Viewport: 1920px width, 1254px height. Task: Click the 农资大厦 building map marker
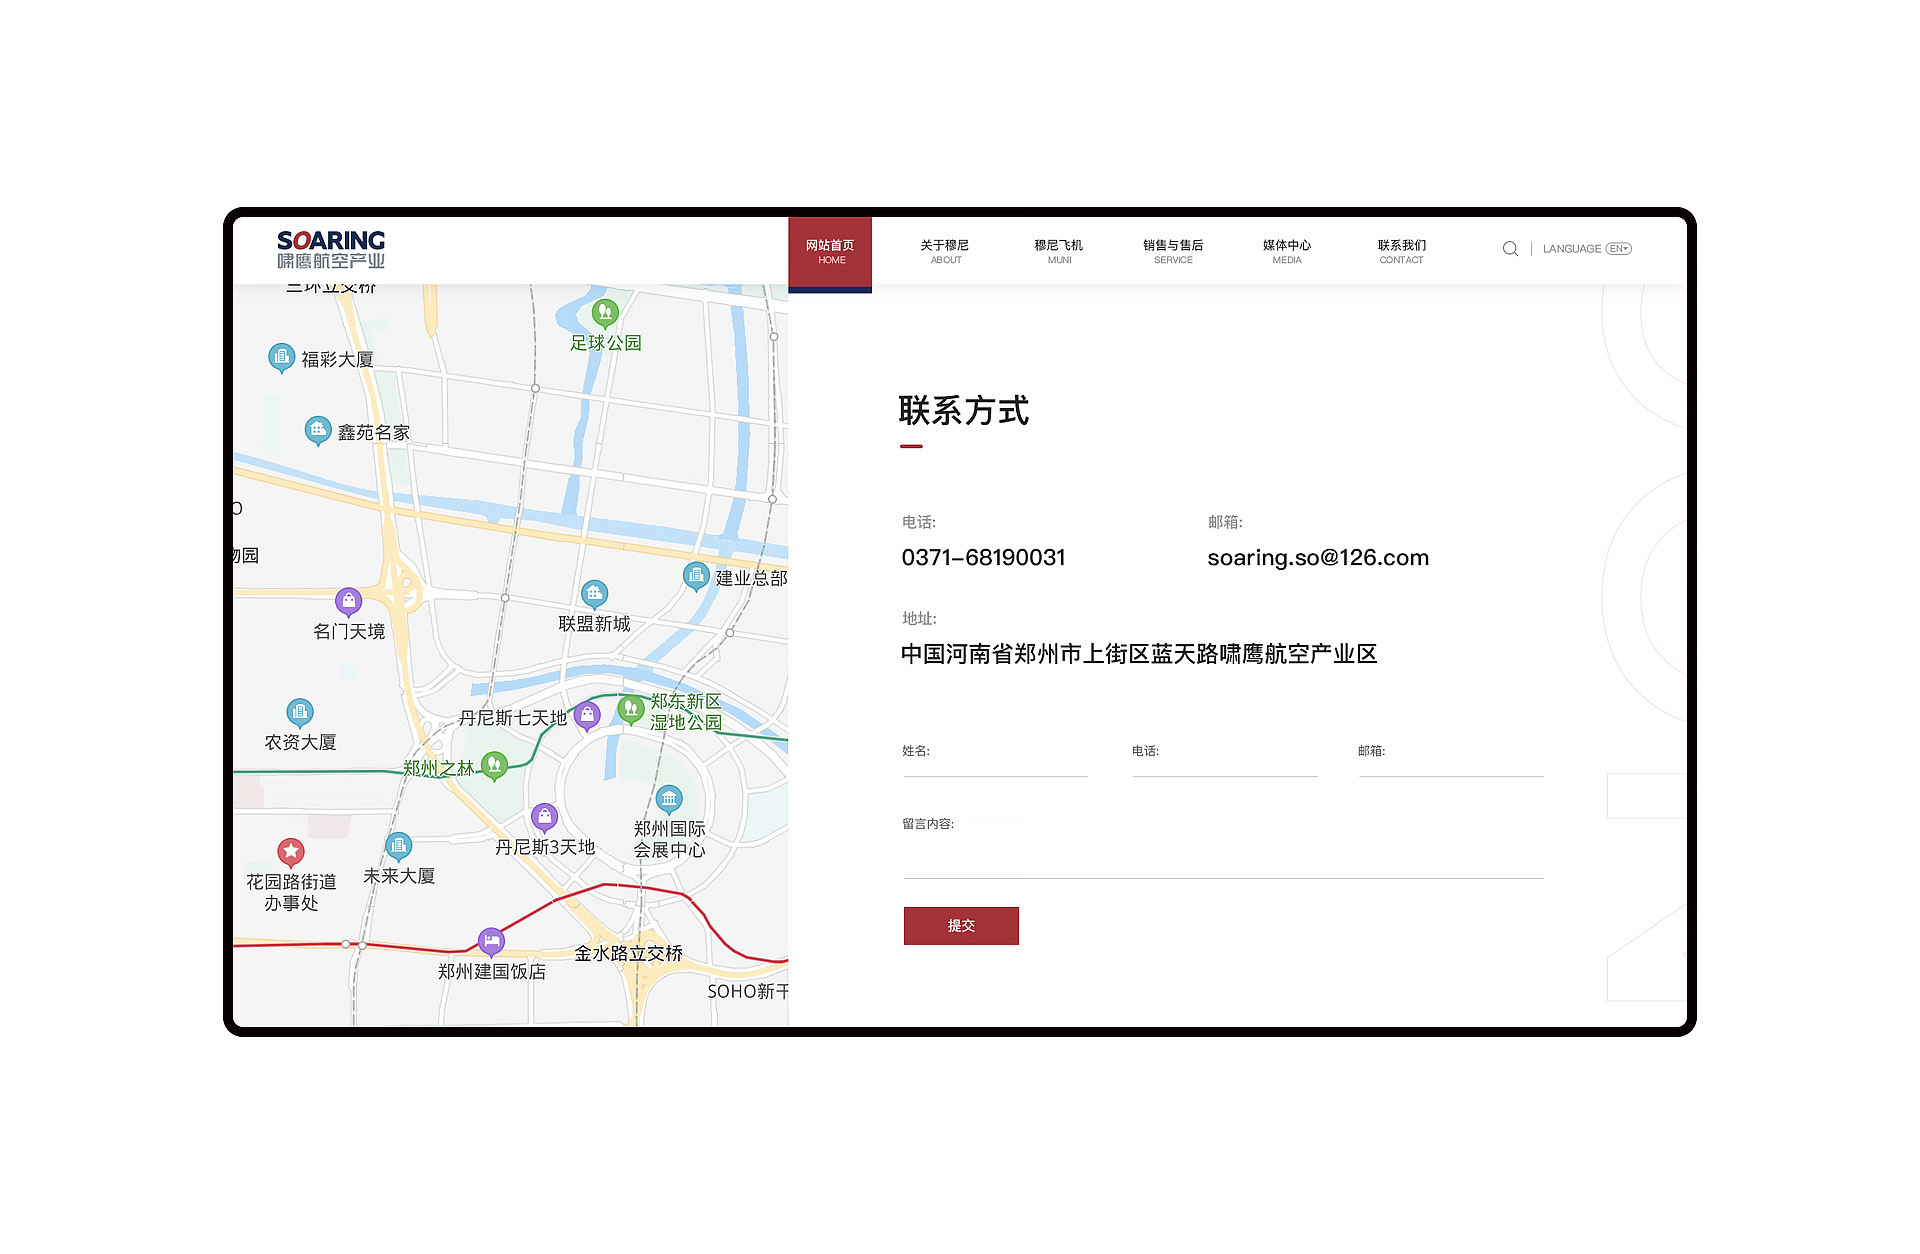tap(300, 712)
